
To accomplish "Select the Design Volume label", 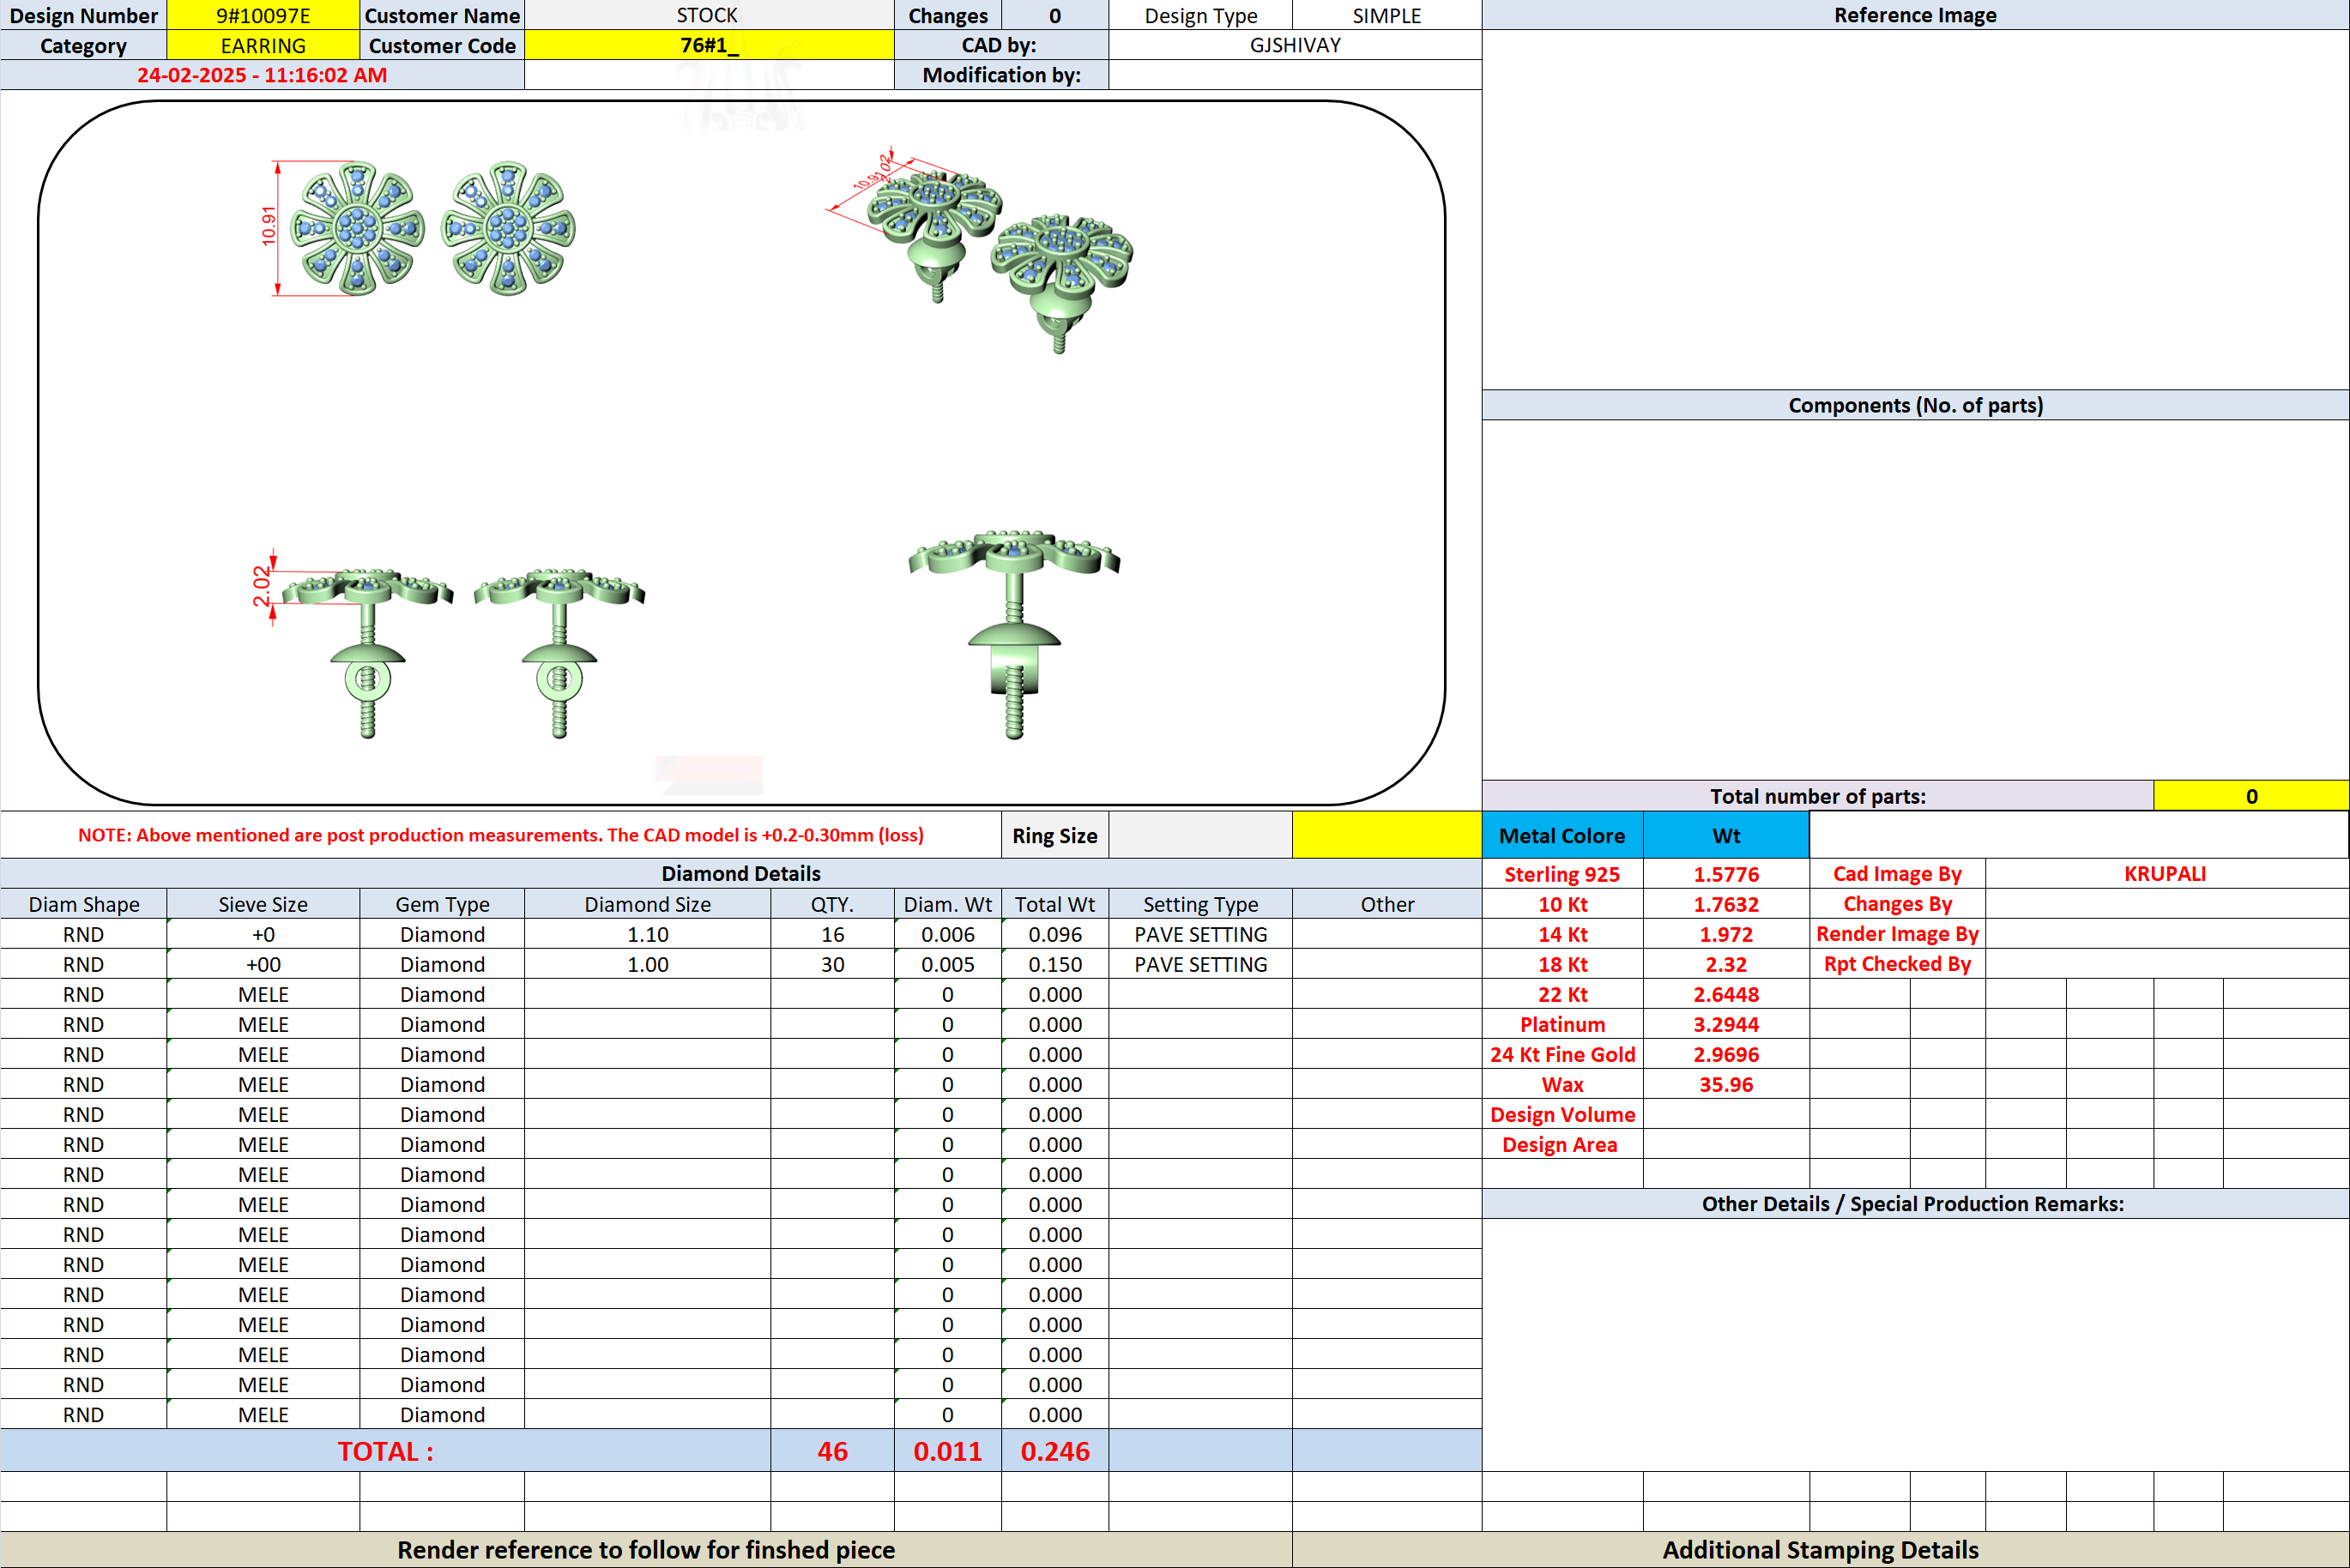I will [x=1562, y=1114].
